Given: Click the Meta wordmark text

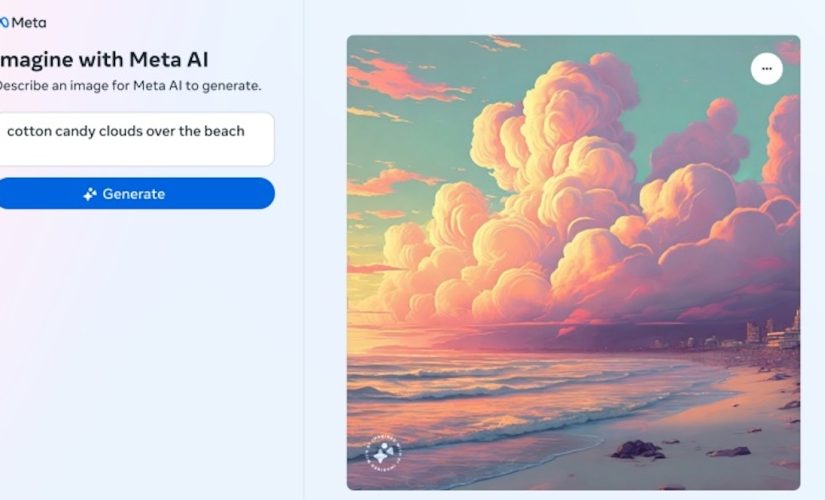Looking at the screenshot, I should pos(28,23).
